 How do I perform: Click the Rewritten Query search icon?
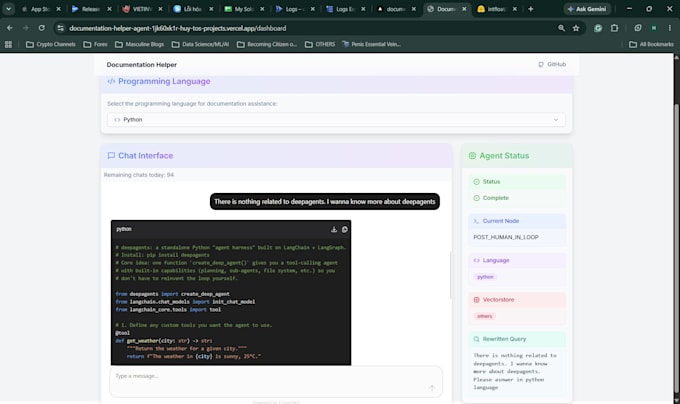pos(476,339)
